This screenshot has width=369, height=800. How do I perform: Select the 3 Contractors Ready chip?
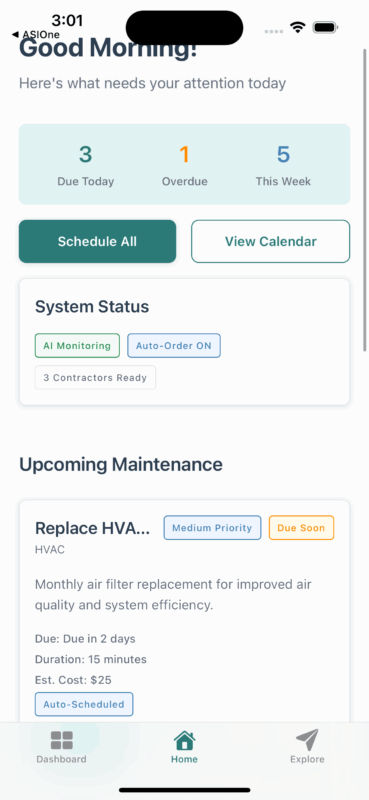tap(95, 378)
